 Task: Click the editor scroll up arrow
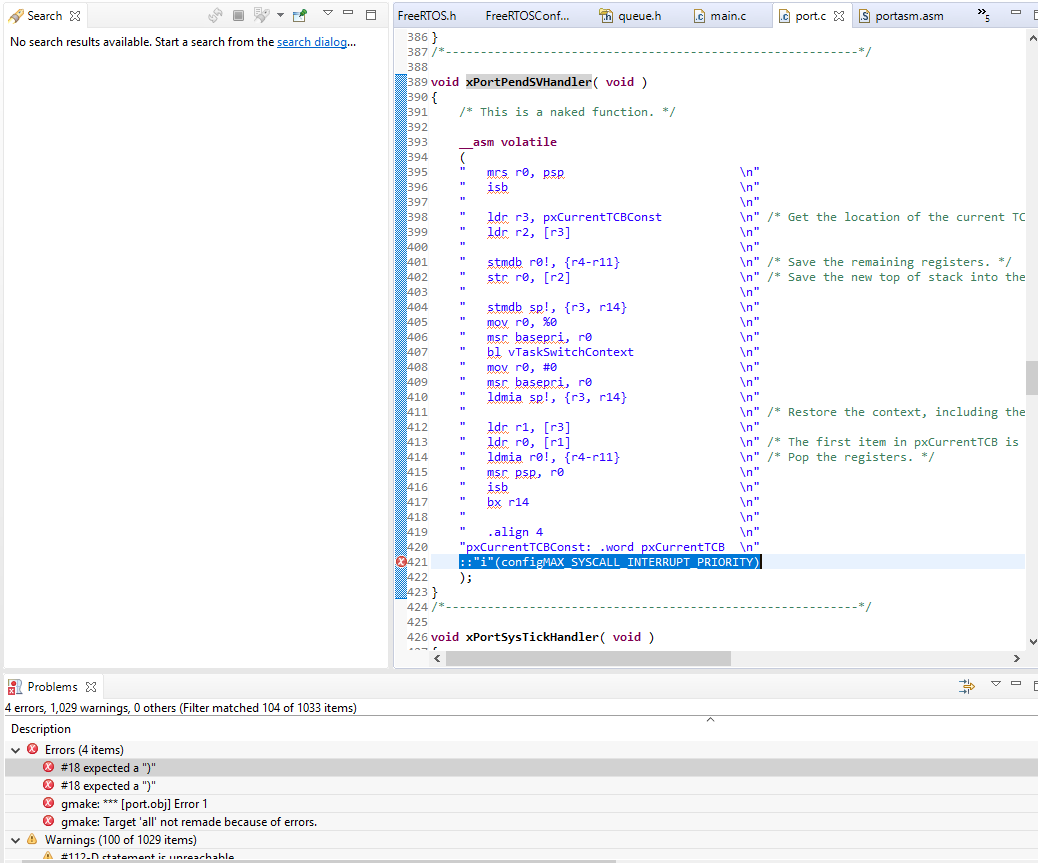tap(1032, 39)
